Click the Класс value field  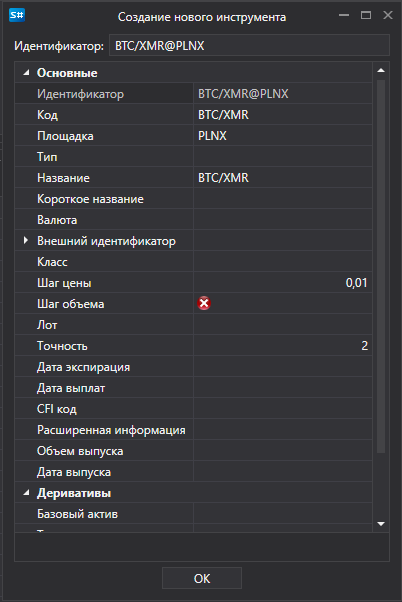point(283,261)
